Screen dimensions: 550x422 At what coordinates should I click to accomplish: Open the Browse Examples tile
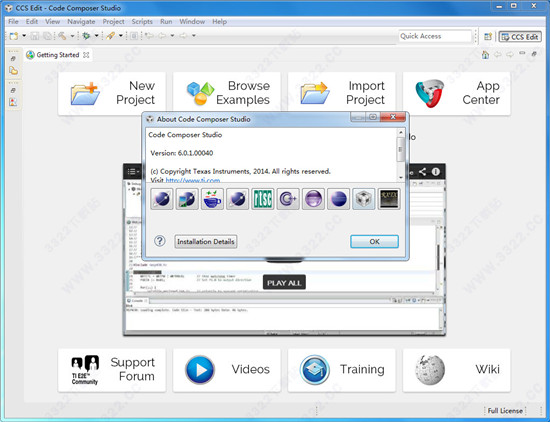[227, 93]
